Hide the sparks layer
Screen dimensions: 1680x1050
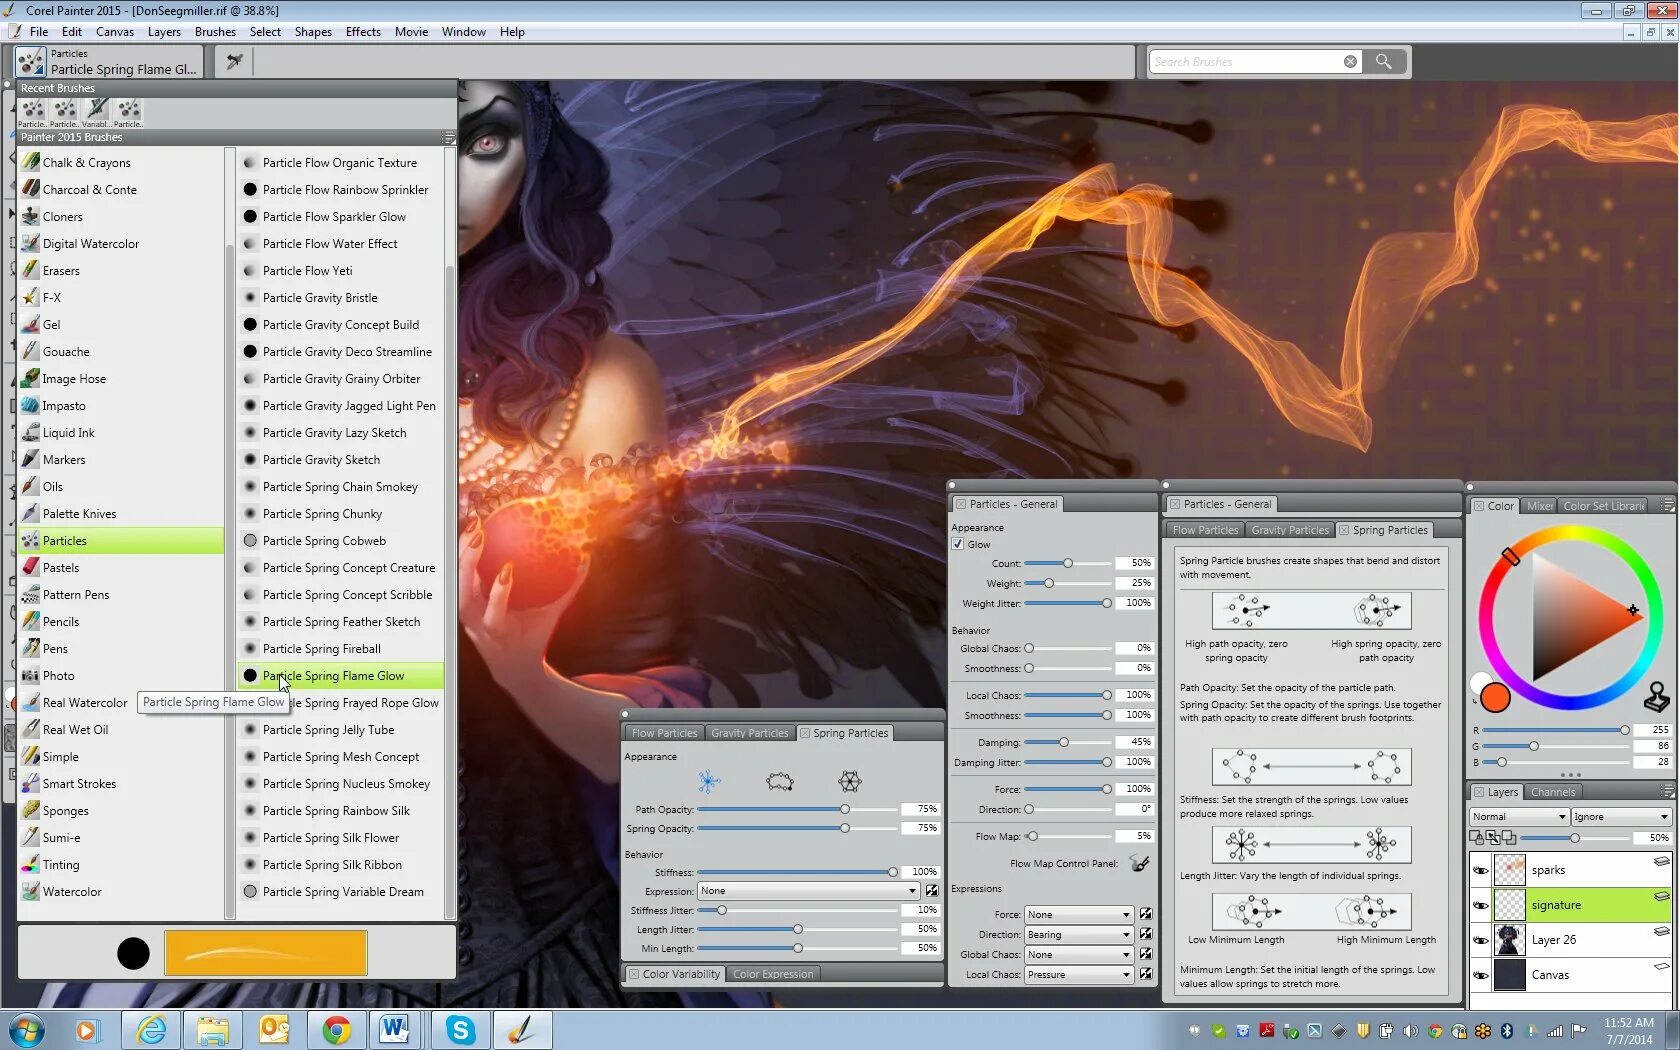(1480, 870)
